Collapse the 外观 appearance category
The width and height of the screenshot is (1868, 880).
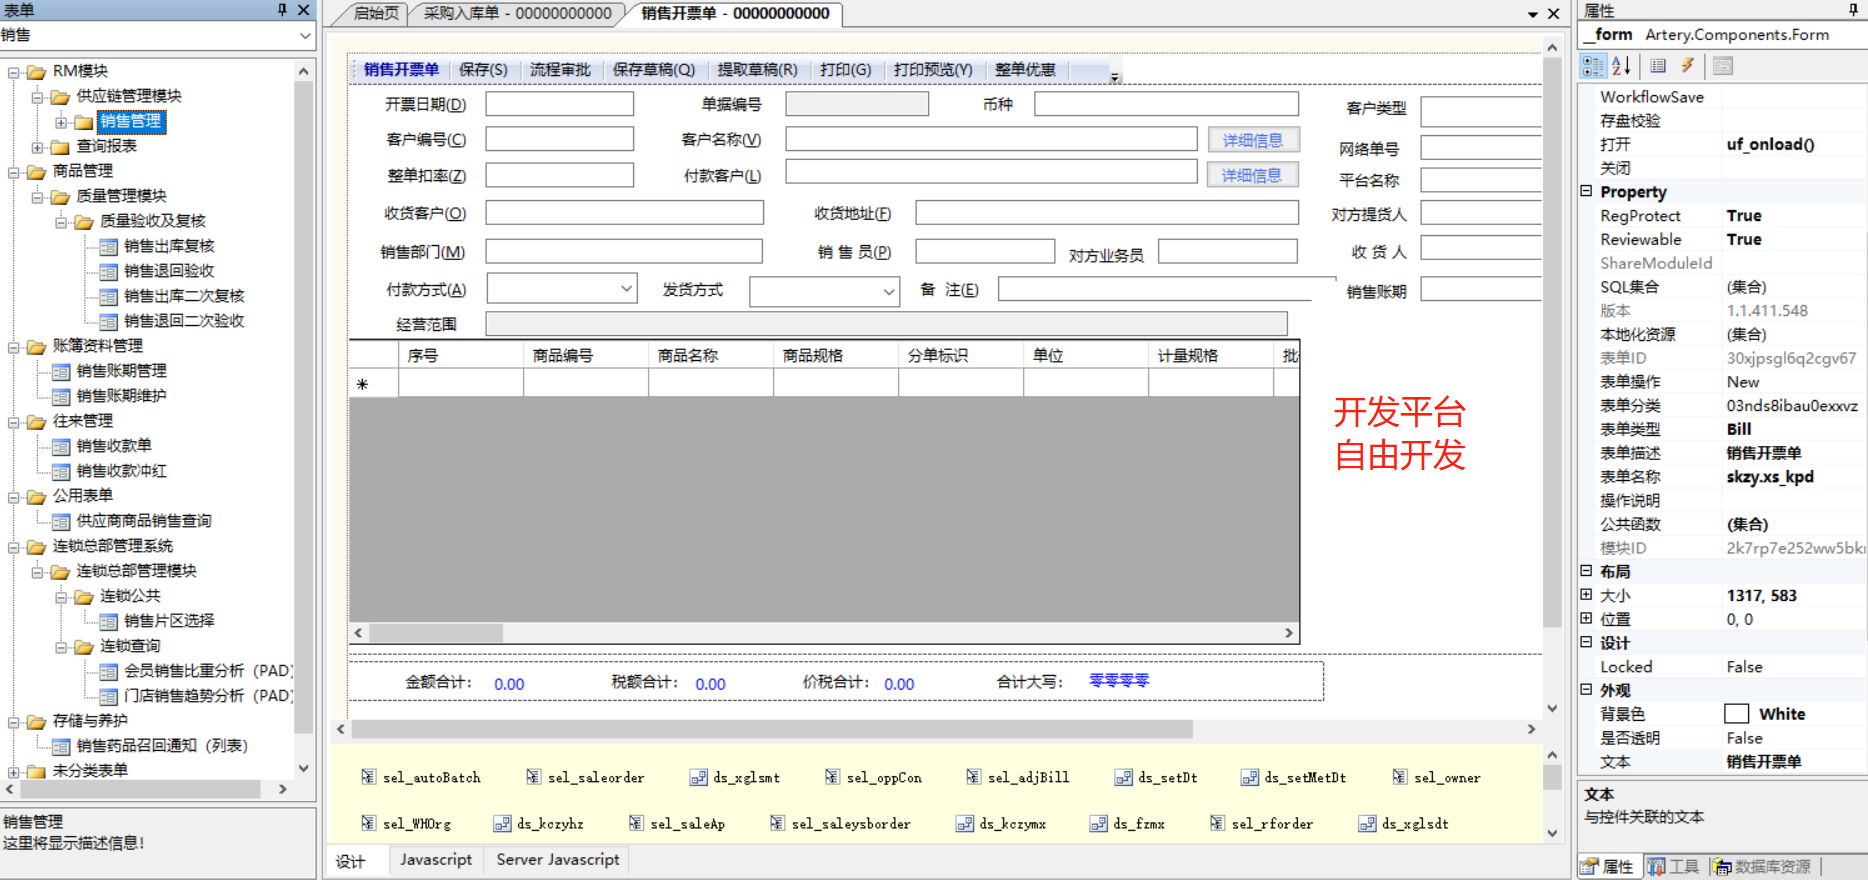click(x=1586, y=690)
